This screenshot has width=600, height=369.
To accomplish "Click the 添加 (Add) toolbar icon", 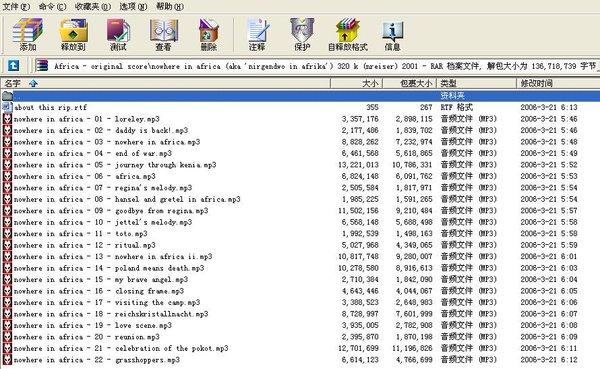I will point(28,34).
